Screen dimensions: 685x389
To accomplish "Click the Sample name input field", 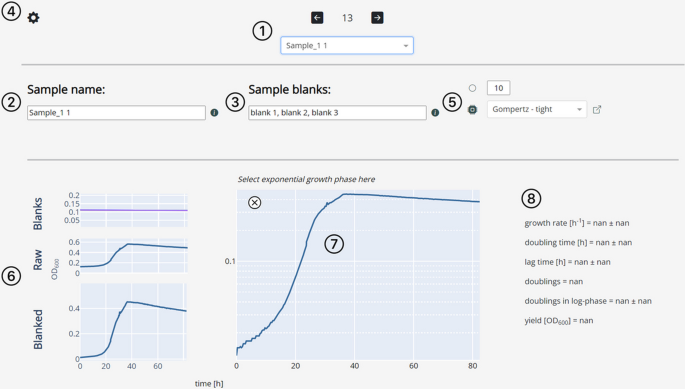I will 116,113.
